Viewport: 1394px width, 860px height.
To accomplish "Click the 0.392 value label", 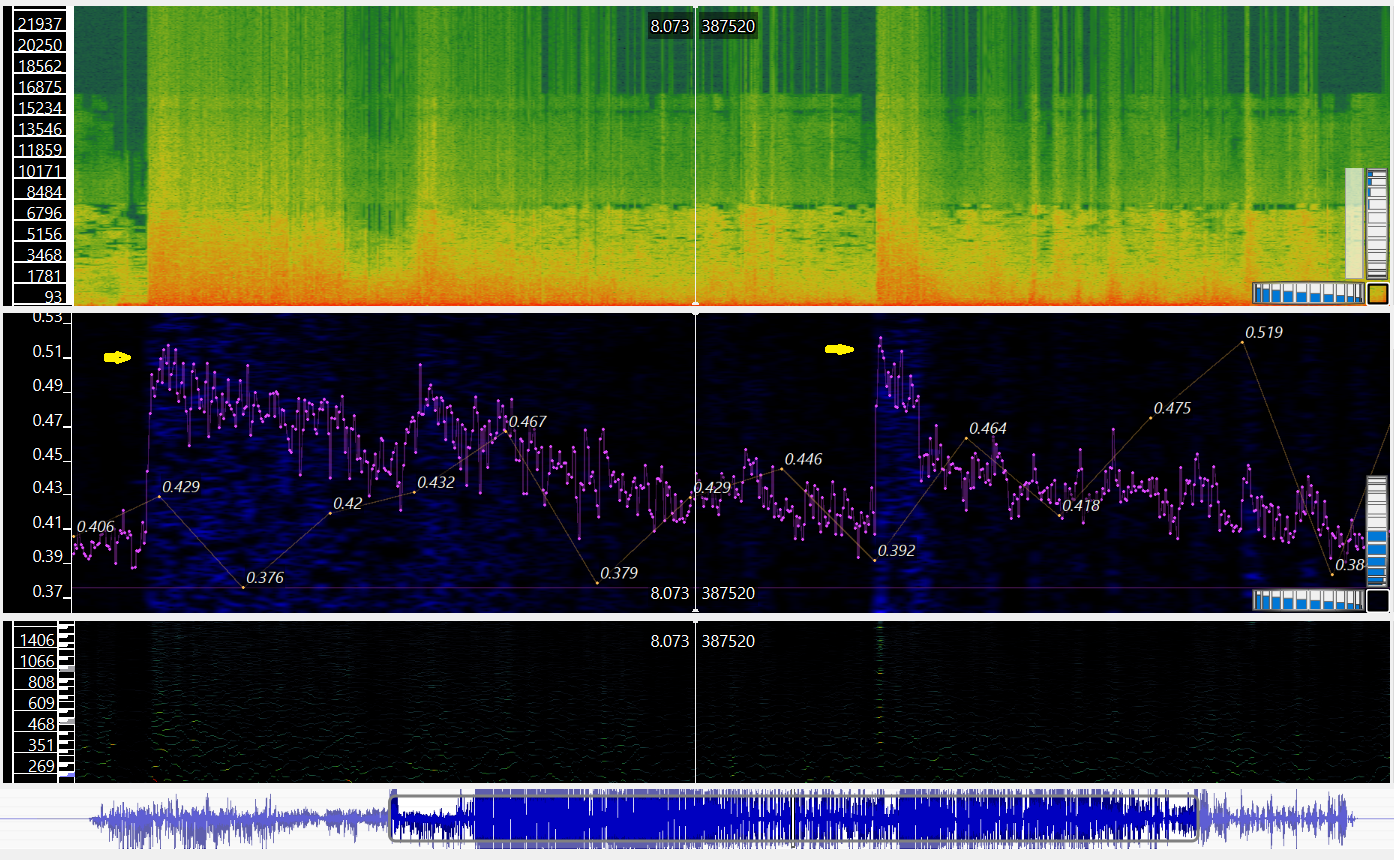I will coord(896,550).
